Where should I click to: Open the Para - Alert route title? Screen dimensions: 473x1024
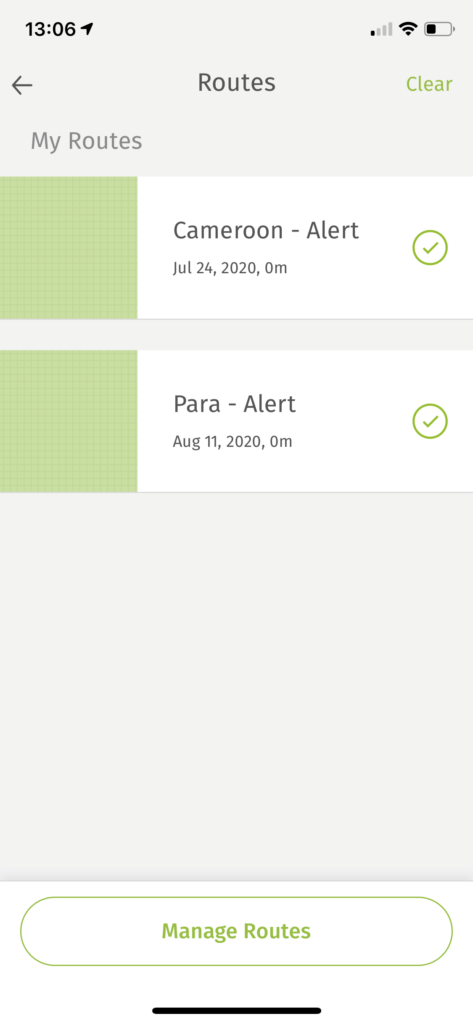[x=235, y=404]
